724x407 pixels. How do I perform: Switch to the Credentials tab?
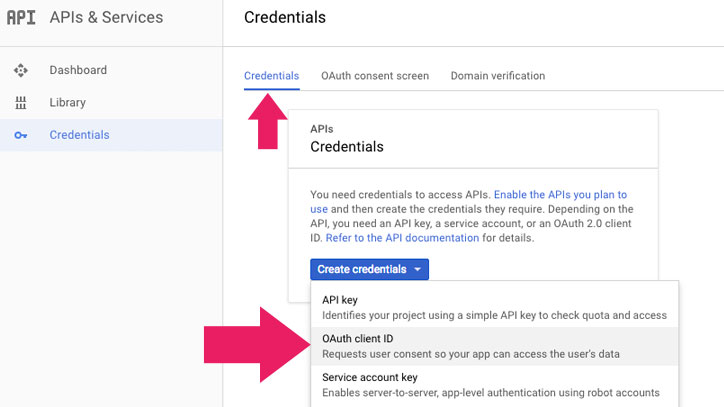(271, 76)
